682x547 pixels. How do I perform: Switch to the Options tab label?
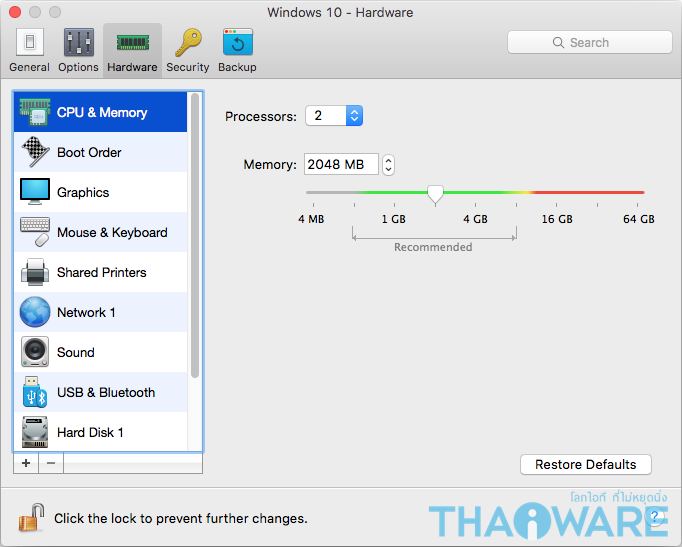tap(78, 67)
